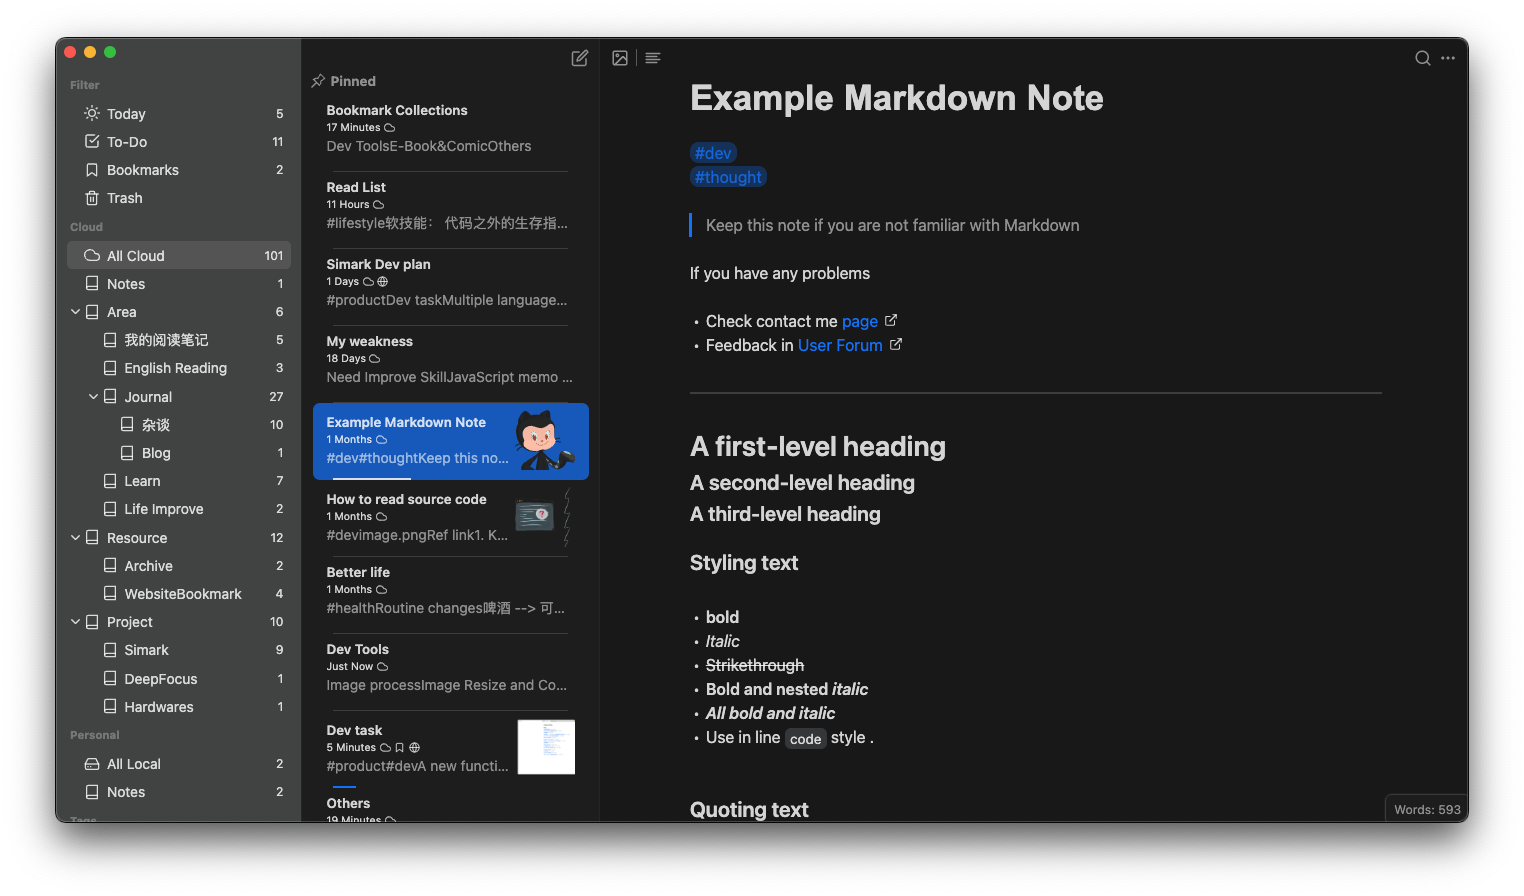The width and height of the screenshot is (1524, 896).
Task: Open the How to read source code note
Action: coord(450,517)
